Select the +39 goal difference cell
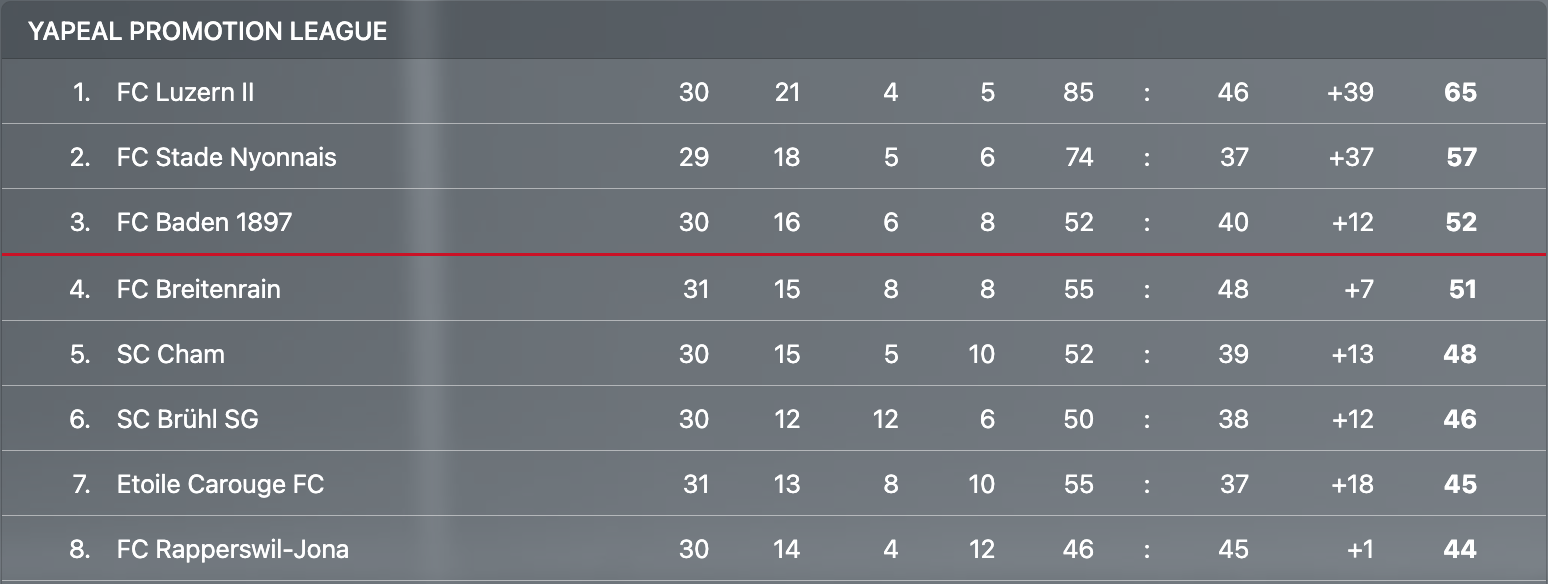Image resolution: width=1548 pixels, height=584 pixels. 1350,92
